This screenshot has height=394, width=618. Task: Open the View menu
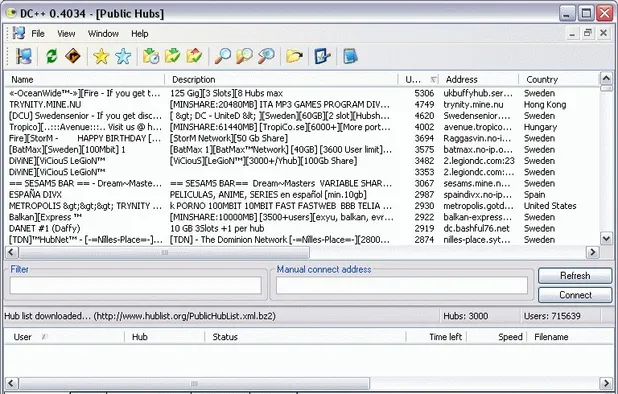(66, 33)
